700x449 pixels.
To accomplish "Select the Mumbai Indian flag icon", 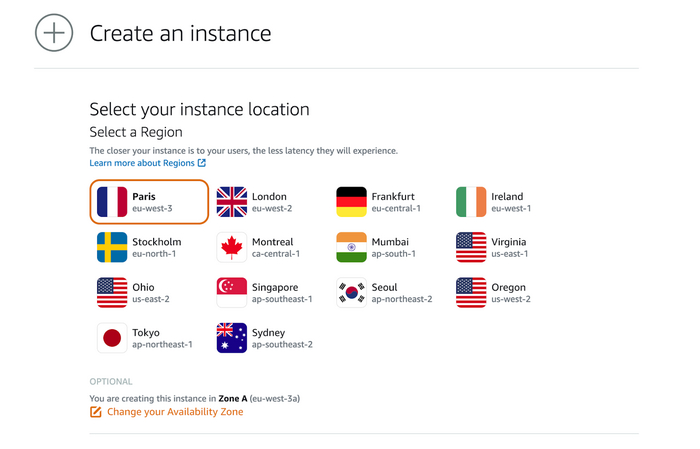I will [x=352, y=247].
